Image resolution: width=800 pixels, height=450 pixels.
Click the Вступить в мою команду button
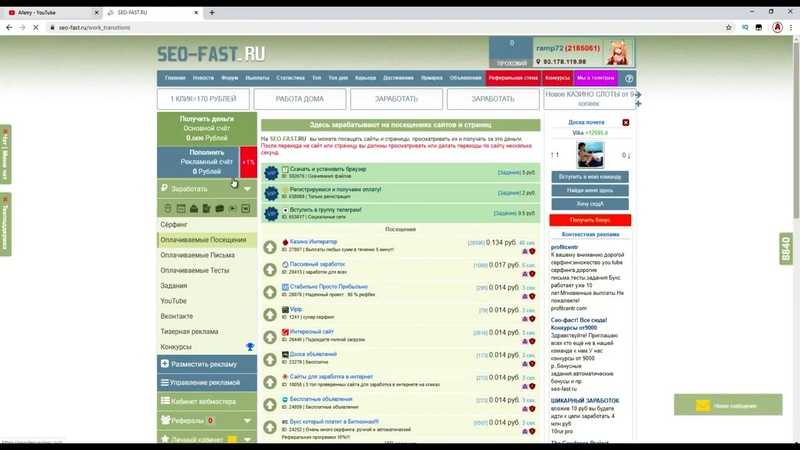[x=590, y=177]
